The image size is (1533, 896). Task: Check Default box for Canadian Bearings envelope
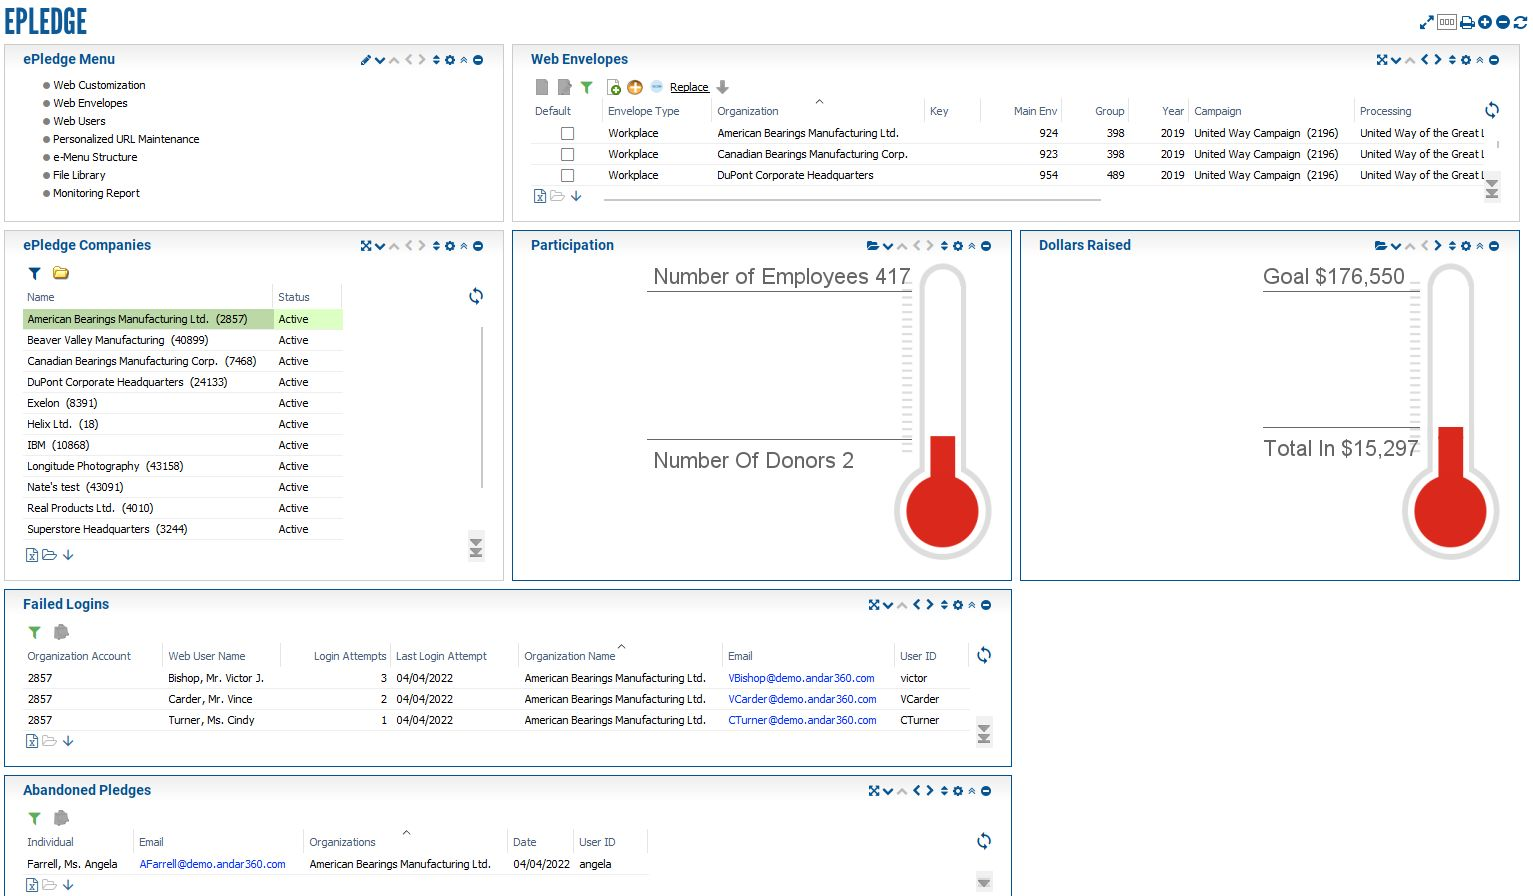click(567, 154)
